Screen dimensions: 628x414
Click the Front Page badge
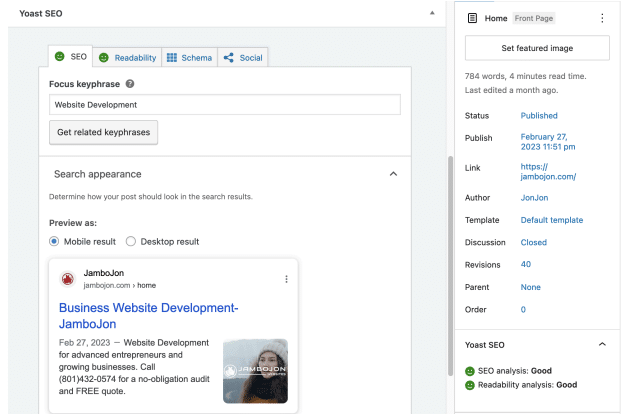533,18
